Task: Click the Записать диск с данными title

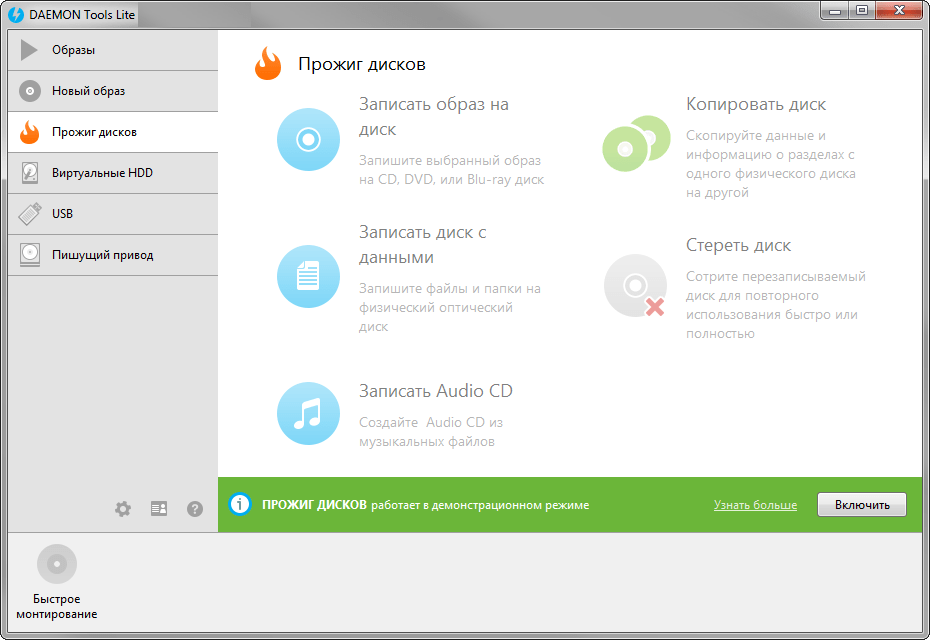Action: [422, 244]
